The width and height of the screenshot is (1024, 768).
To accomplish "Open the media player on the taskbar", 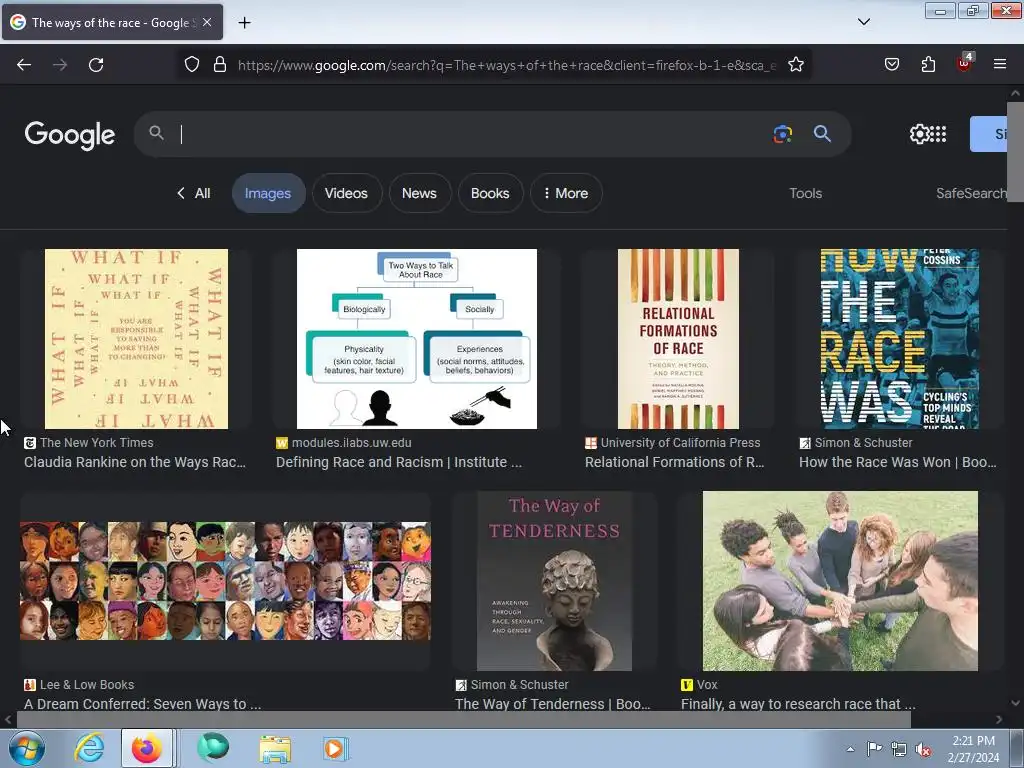I will tap(335, 749).
